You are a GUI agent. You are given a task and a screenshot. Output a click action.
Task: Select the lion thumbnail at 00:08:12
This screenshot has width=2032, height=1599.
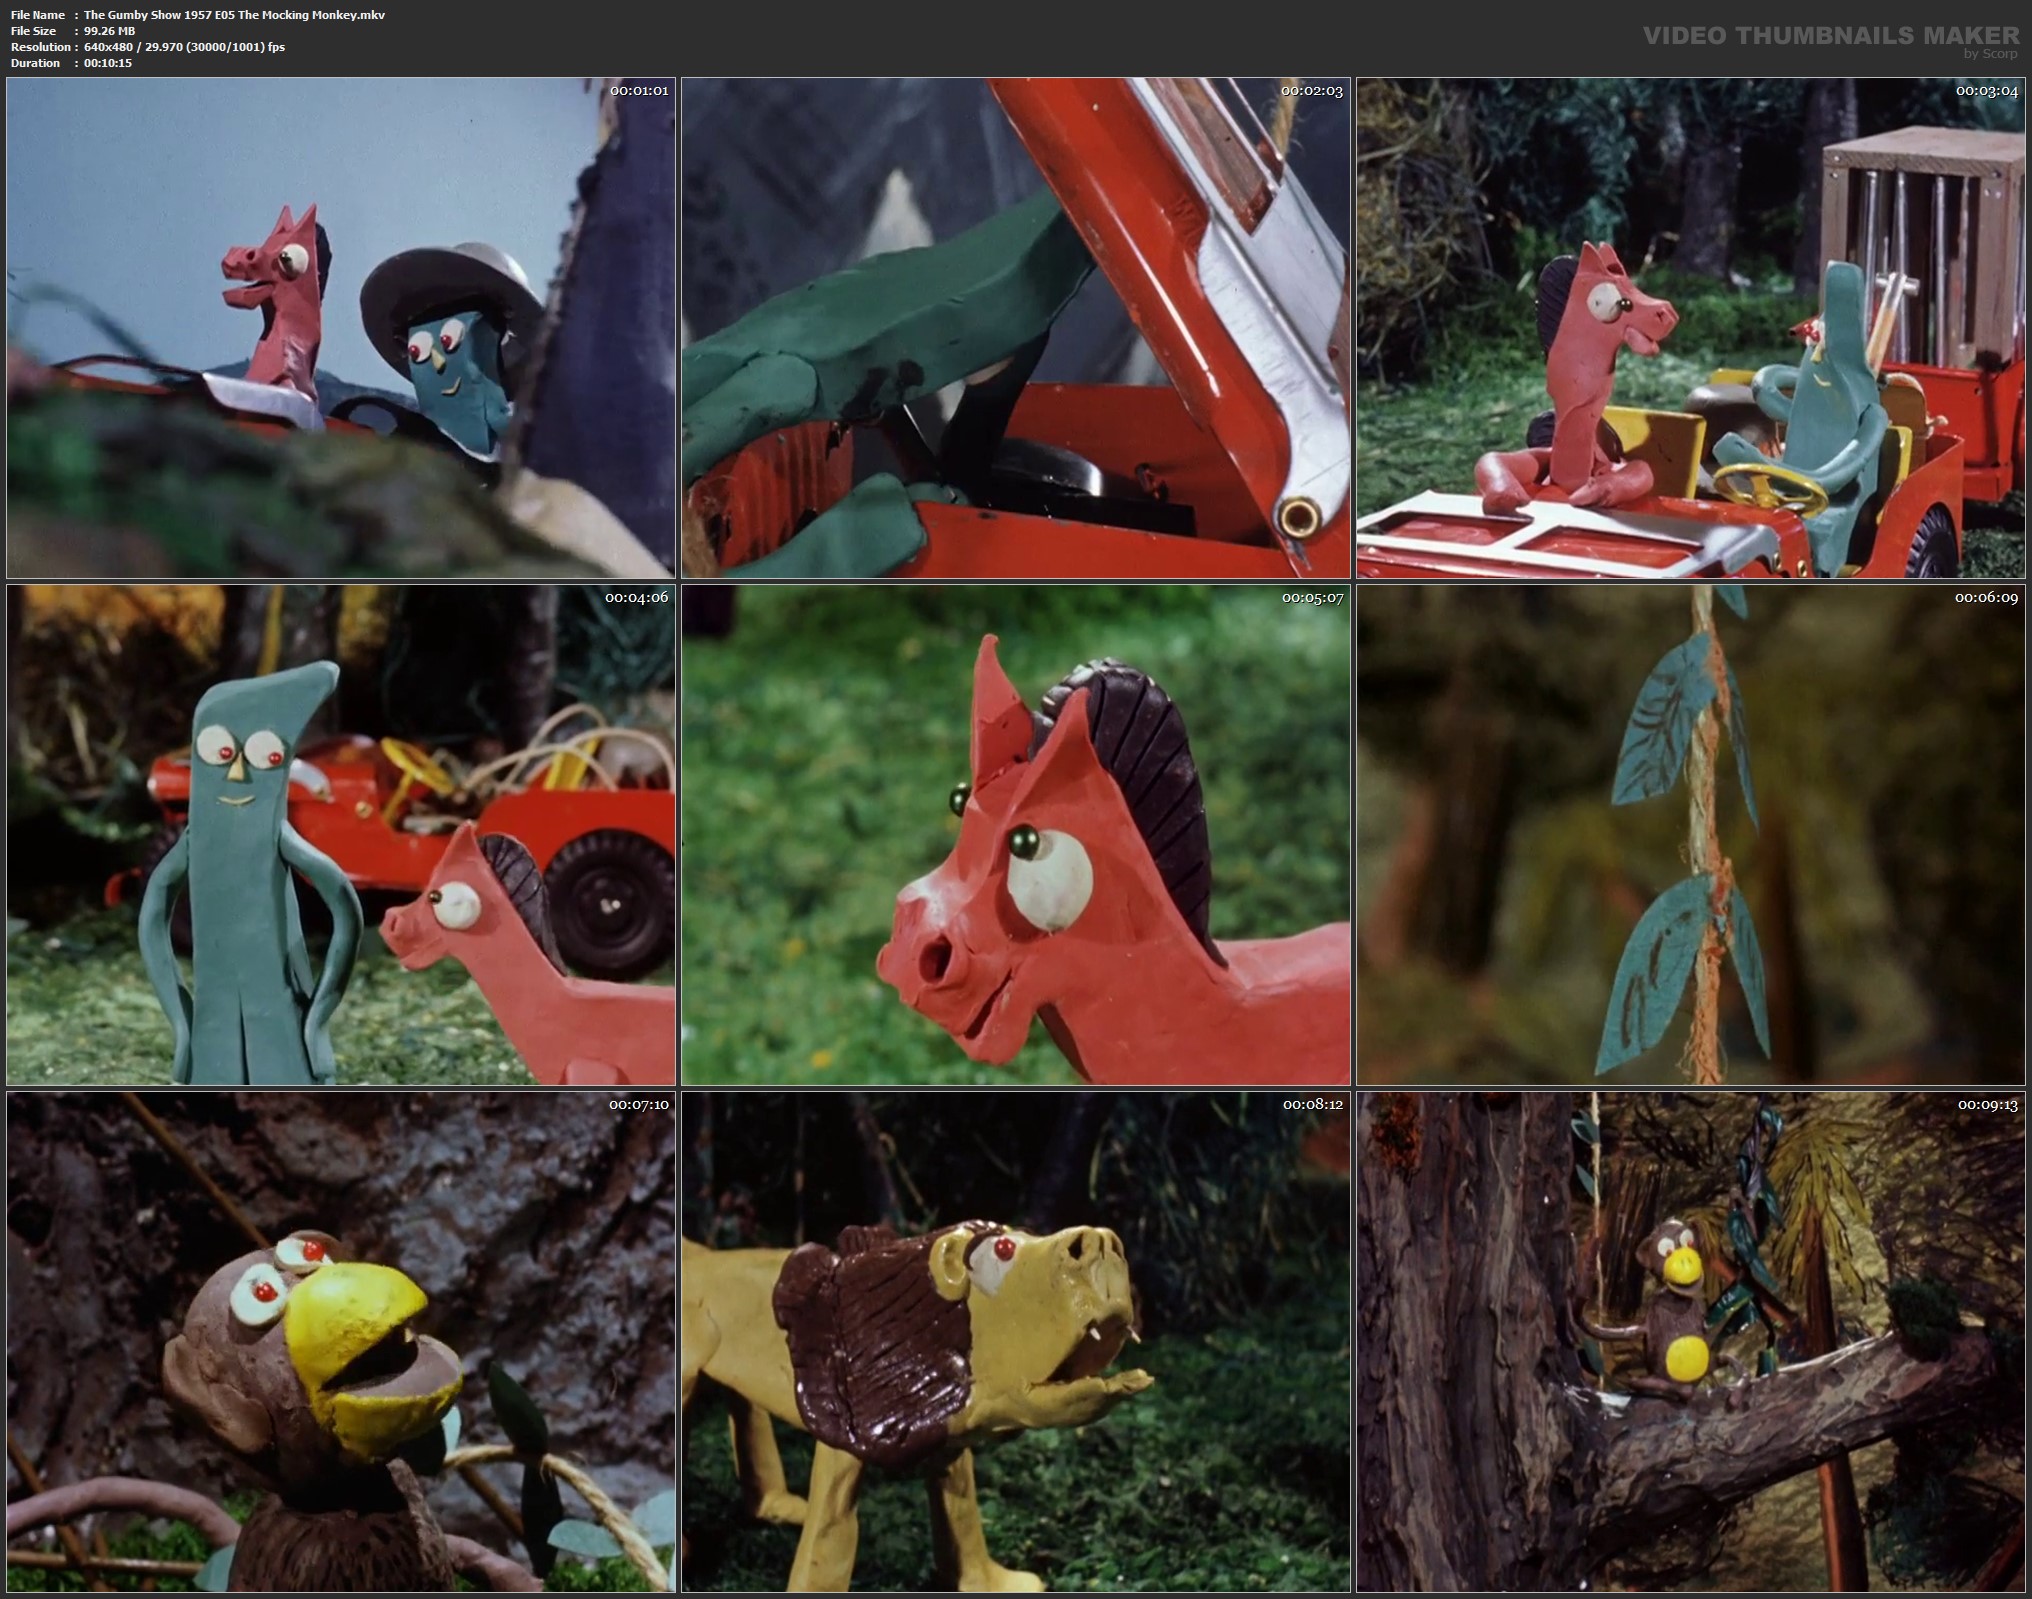coord(1015,1342)
